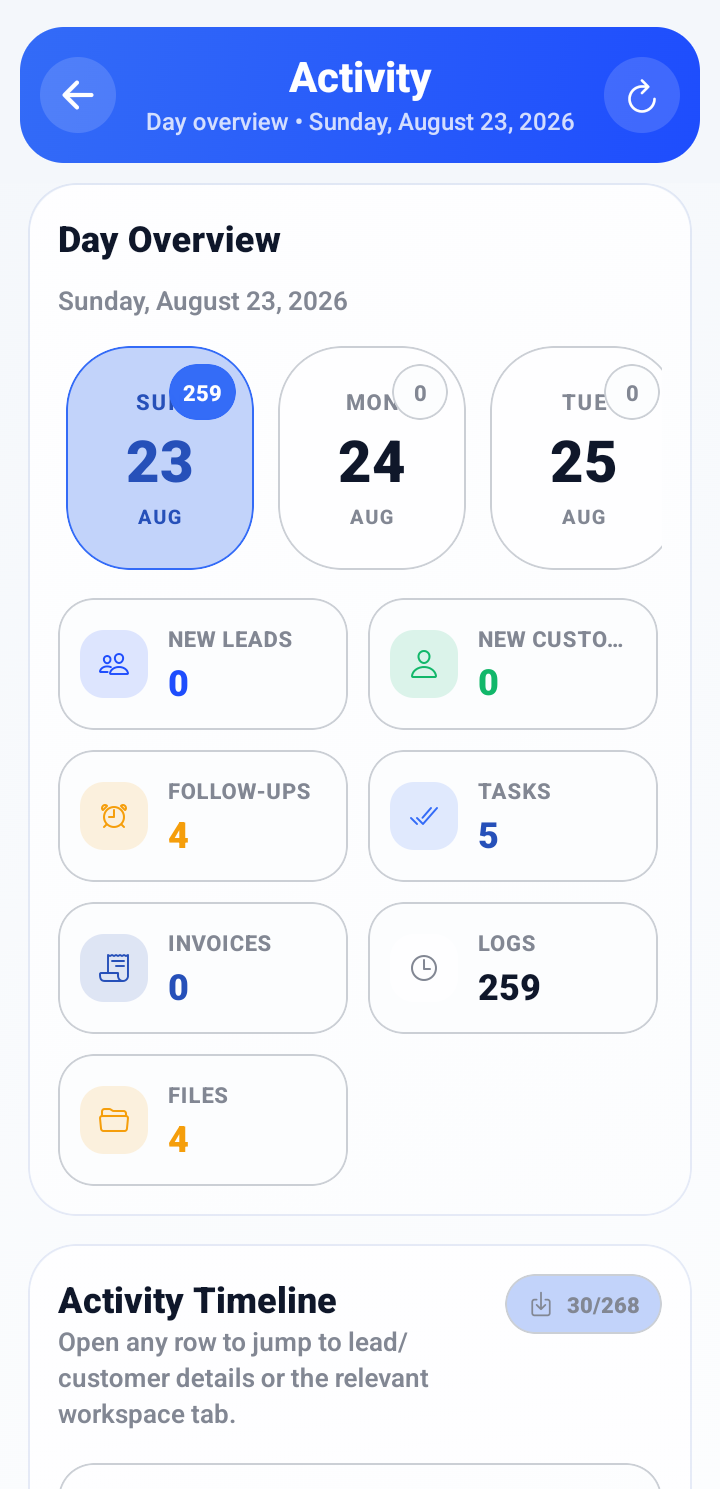
Task: Tap the Files folder icon
Action: coord(114,1120)
